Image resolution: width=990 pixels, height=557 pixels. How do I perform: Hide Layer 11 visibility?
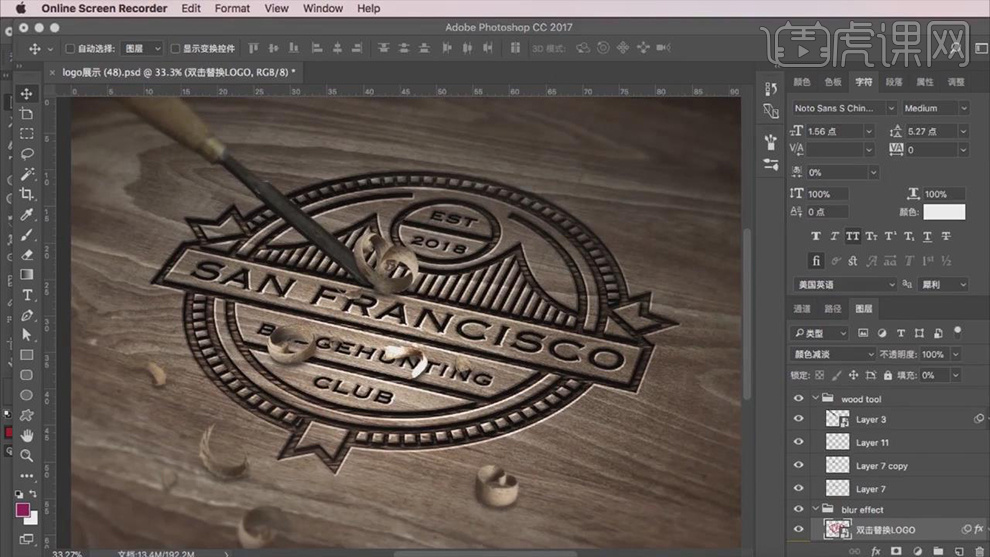(x=798, y=442)
